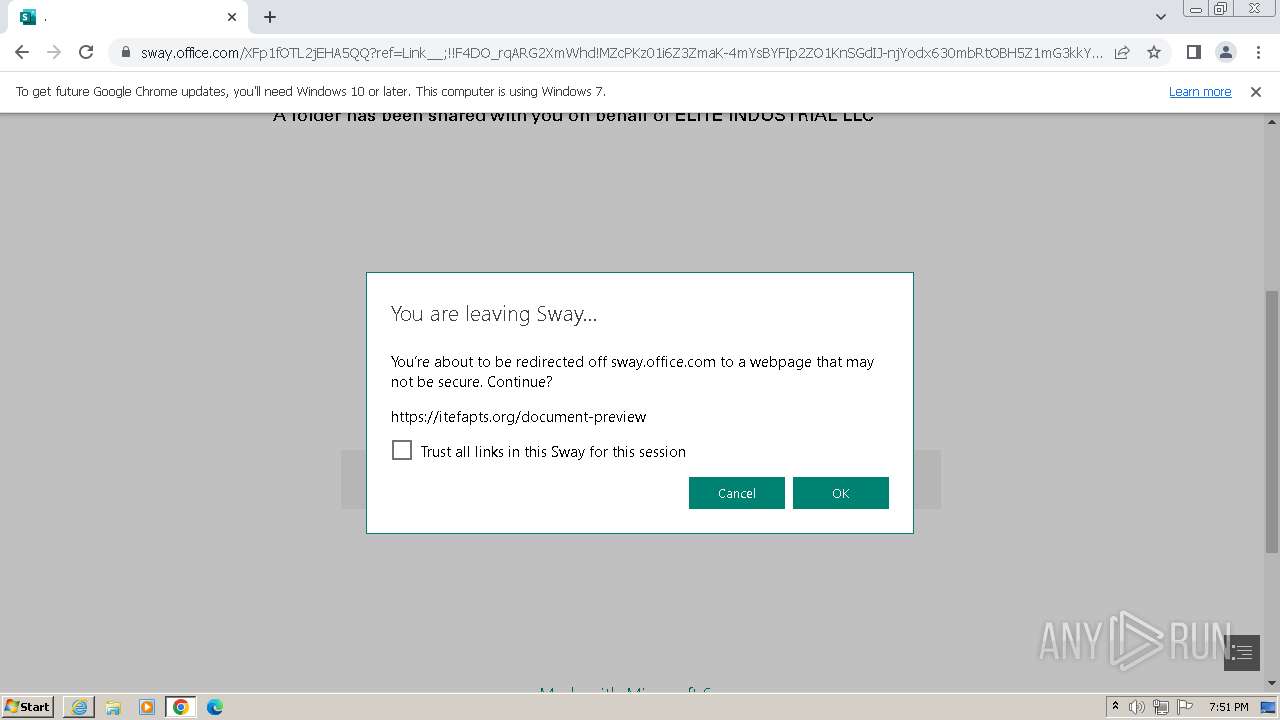Open the Action Center flag icon
1280x720 pixels.
pyautogui.click(x=1185, y=707)
